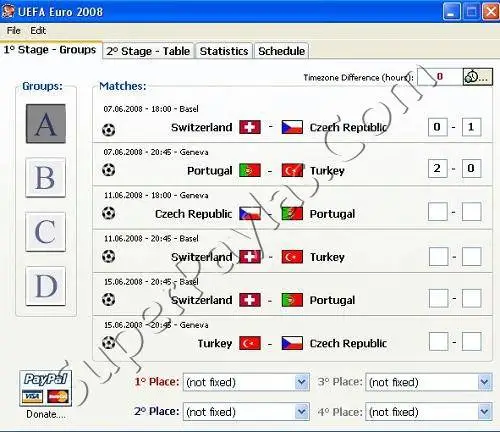Click Turkey flag in the 15.06.2008 Geneva match
The width and height of the screenshot is (500, 432).
(x=250, y=343)
